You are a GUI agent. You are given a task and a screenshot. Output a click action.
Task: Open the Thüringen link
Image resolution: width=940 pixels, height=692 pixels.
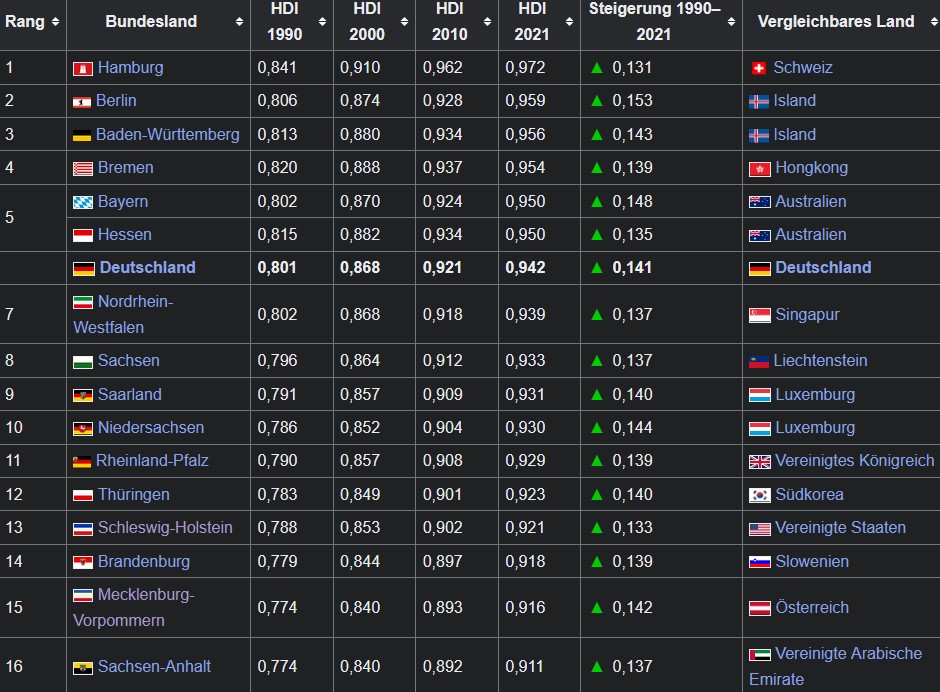(133, 495)
